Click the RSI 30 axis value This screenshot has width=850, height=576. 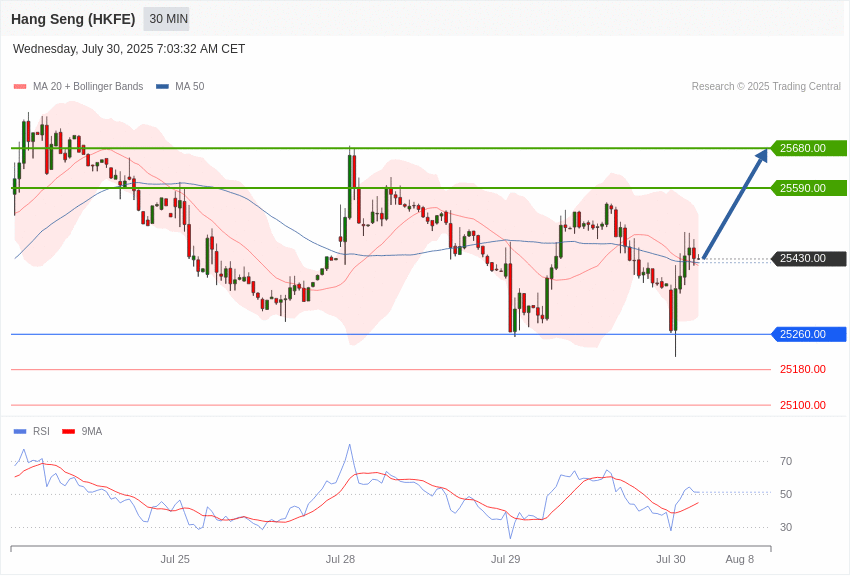786,527
